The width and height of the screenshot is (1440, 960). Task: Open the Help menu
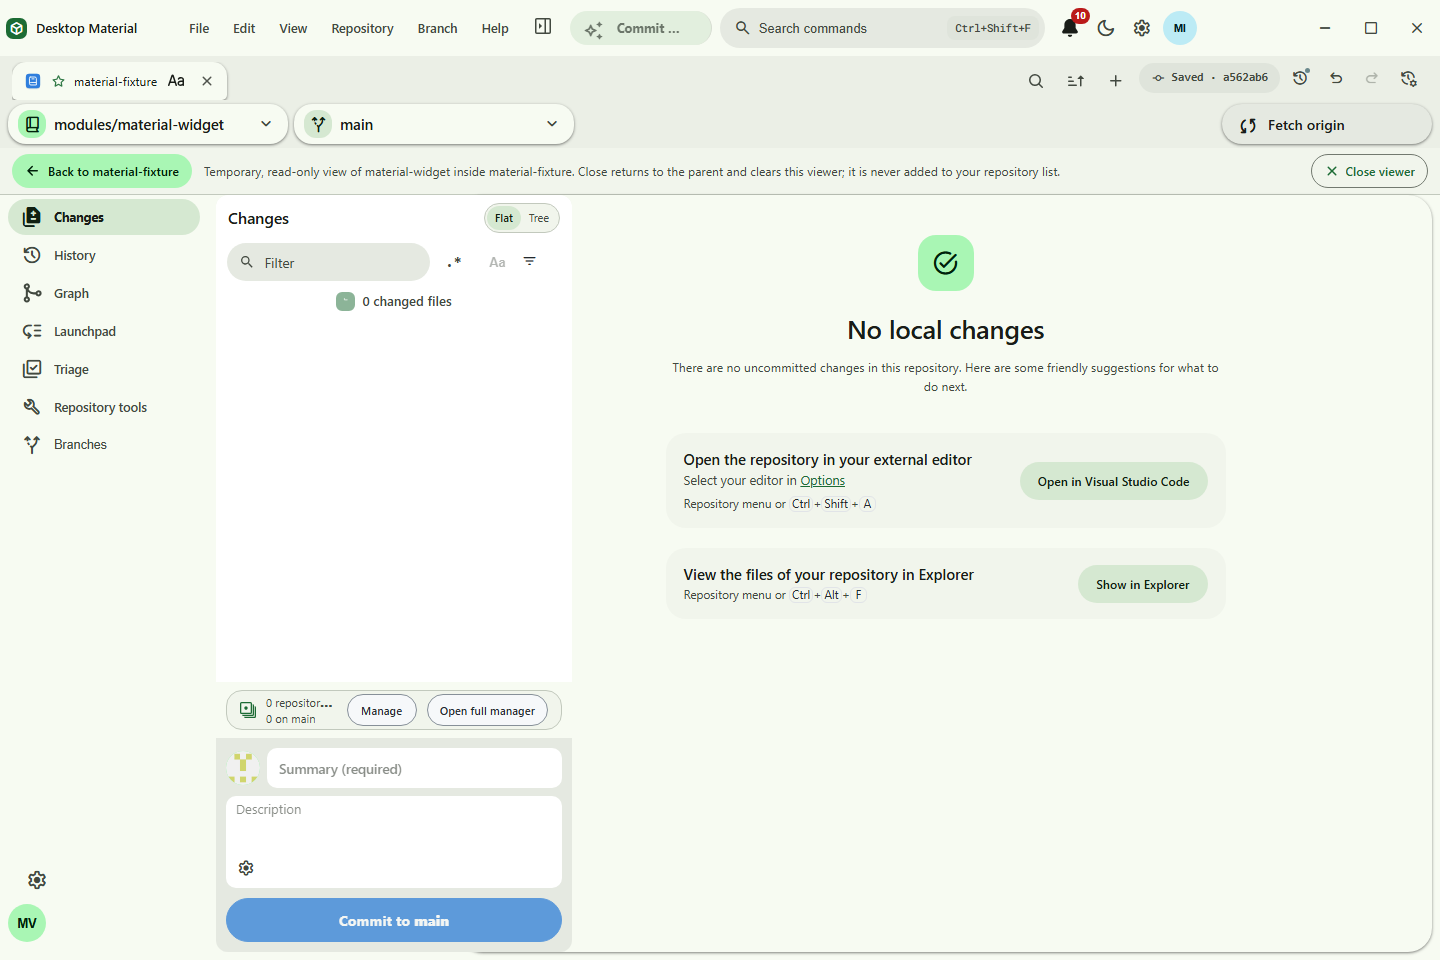tap(495, 28)
